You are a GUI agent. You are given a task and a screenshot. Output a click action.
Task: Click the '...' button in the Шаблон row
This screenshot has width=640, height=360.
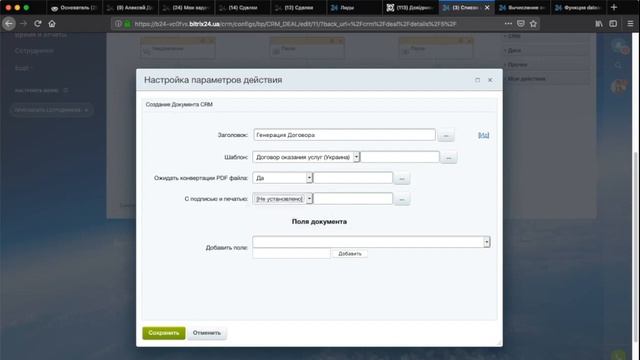[449, 157]
